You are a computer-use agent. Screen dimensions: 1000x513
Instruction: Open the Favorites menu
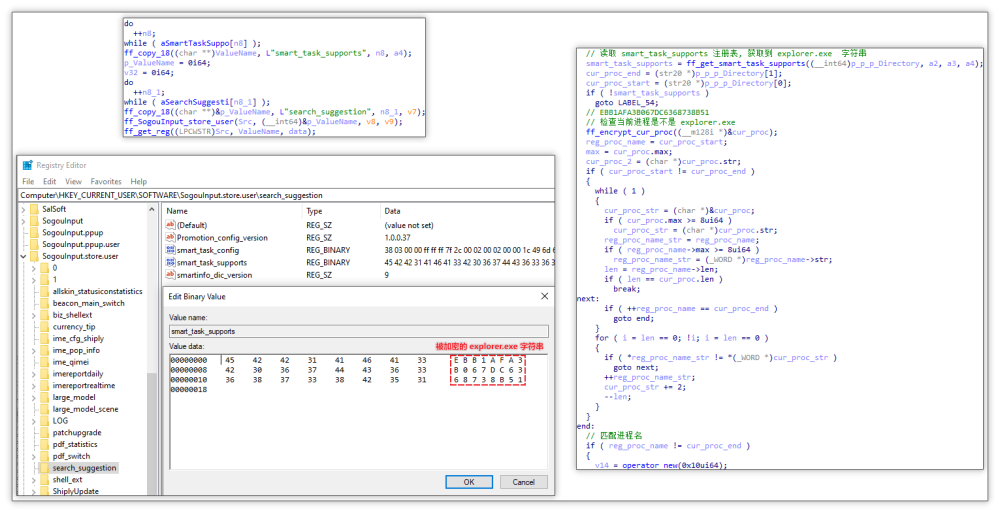click(106, 182)
